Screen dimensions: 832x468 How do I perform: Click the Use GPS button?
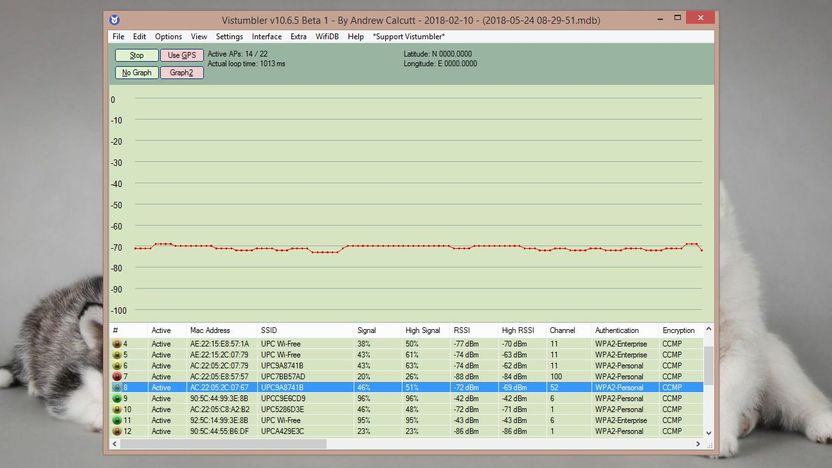[182, 55]
